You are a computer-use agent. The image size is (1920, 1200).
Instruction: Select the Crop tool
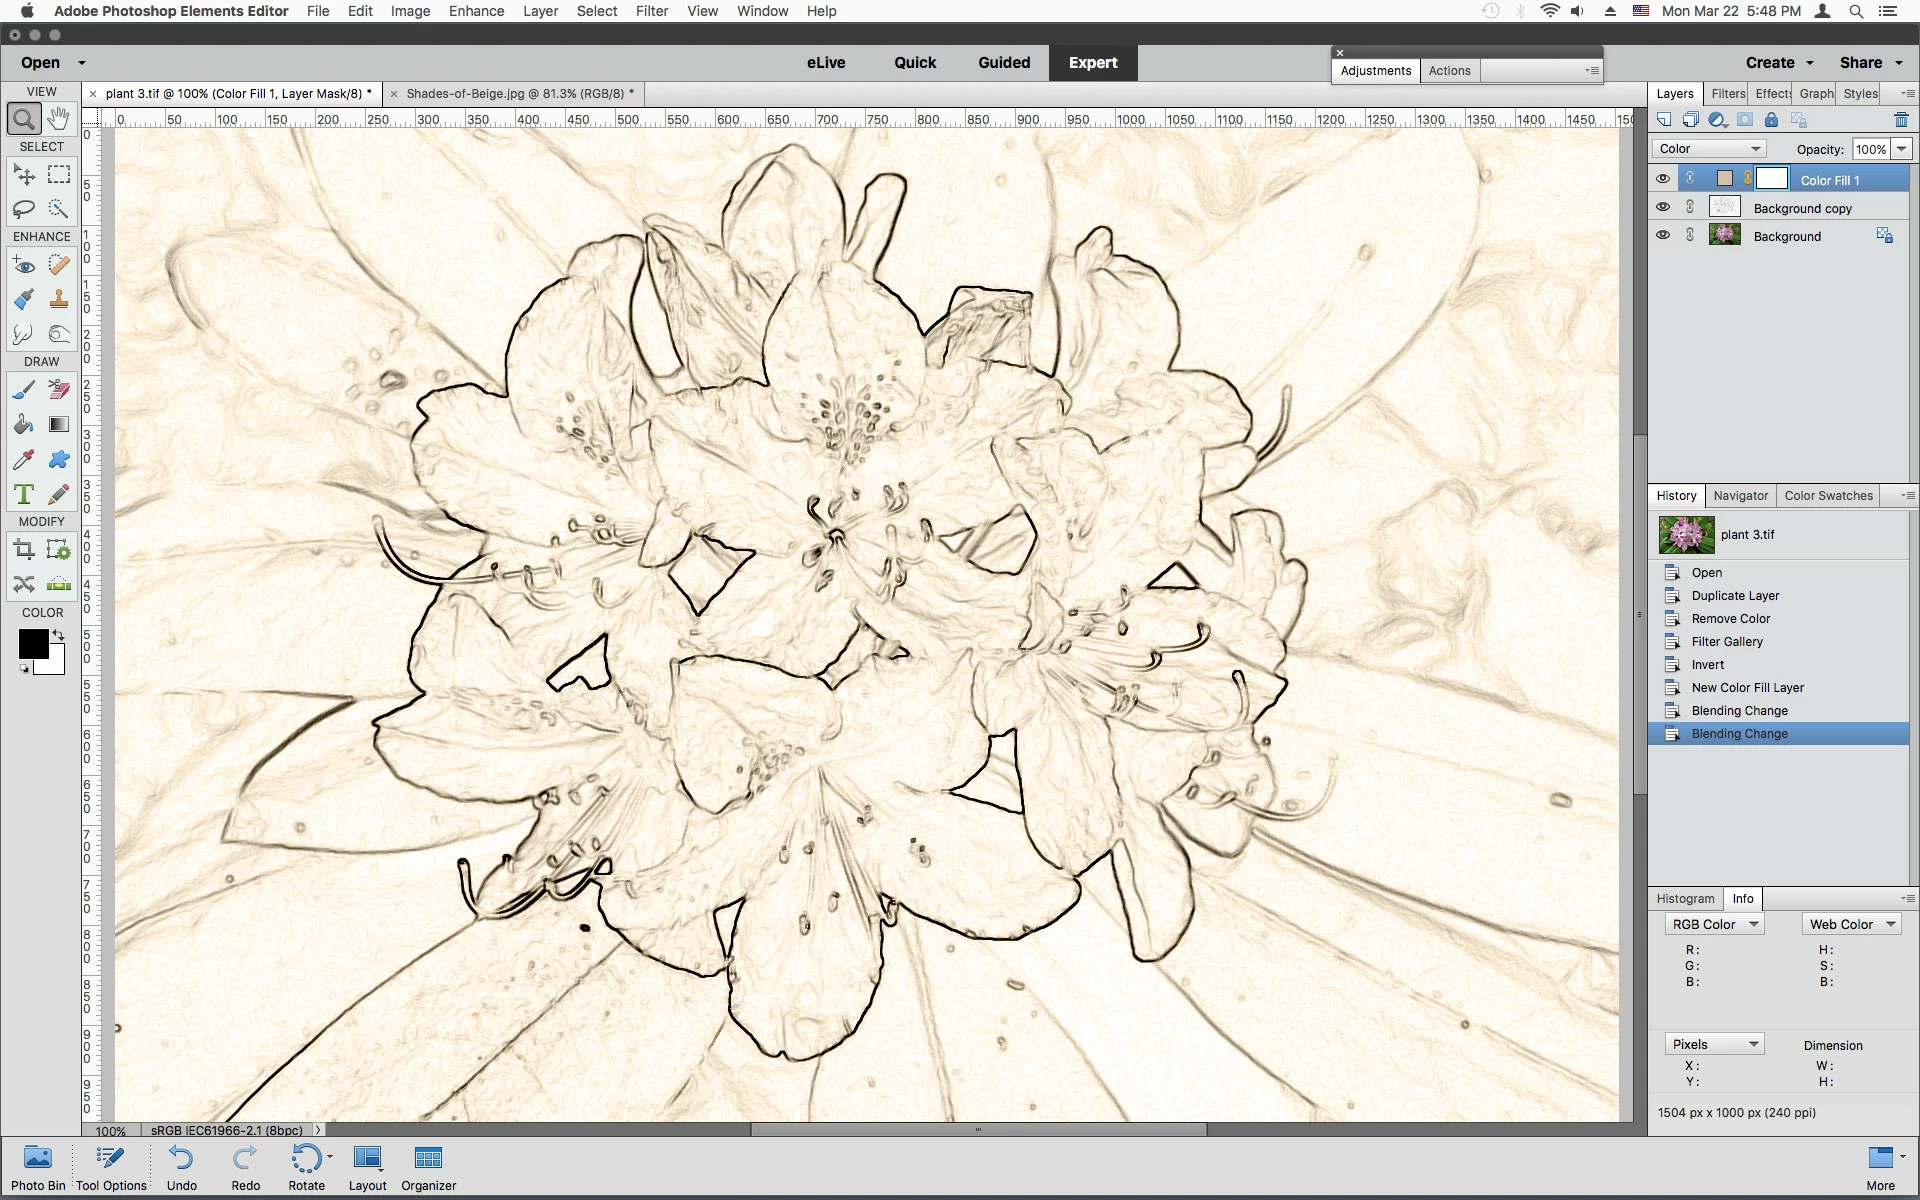24,549
